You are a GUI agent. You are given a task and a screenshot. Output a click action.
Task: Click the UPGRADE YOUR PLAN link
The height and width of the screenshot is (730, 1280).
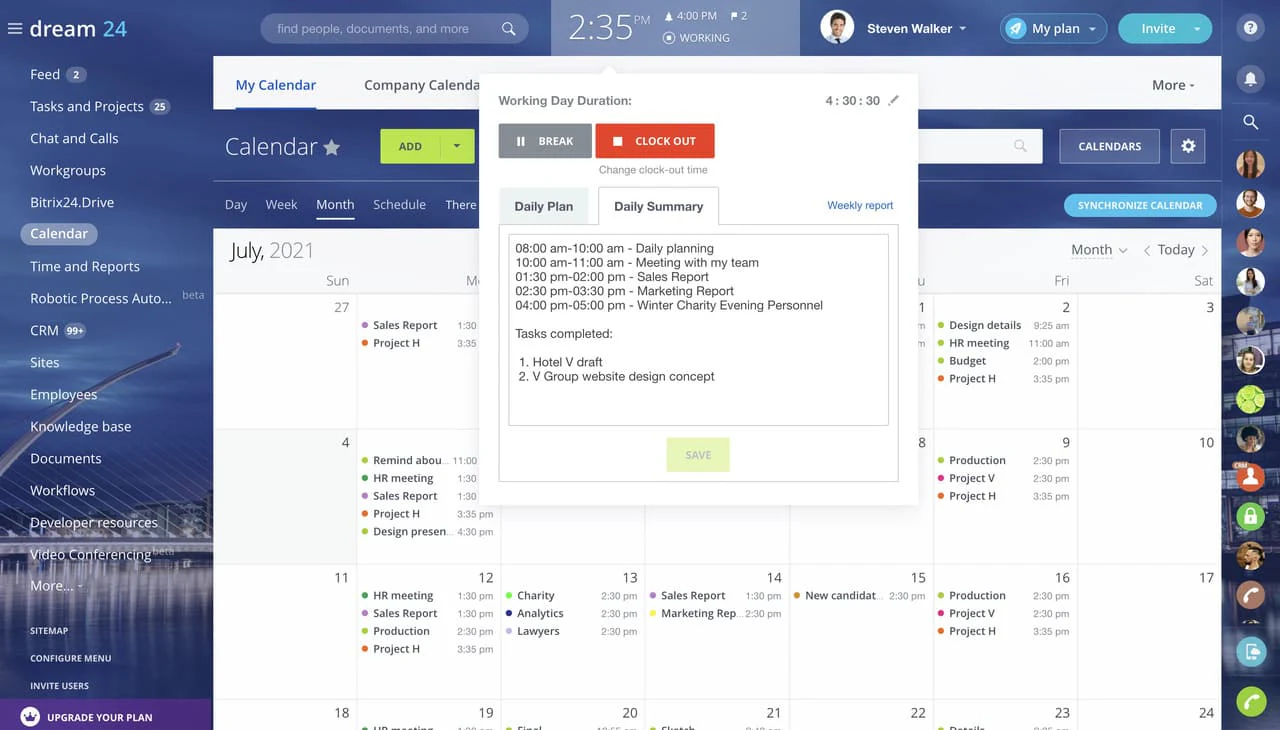[100, 717]
